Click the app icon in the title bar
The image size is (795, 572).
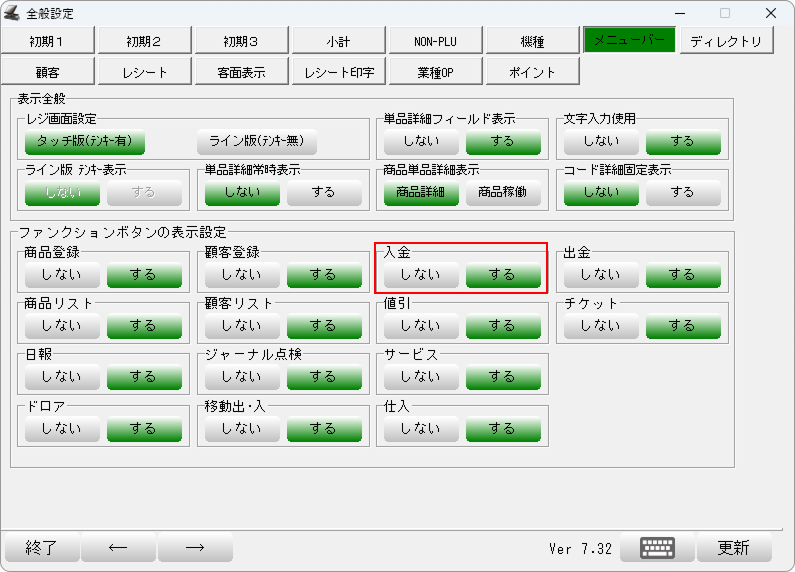pos(13,13)
